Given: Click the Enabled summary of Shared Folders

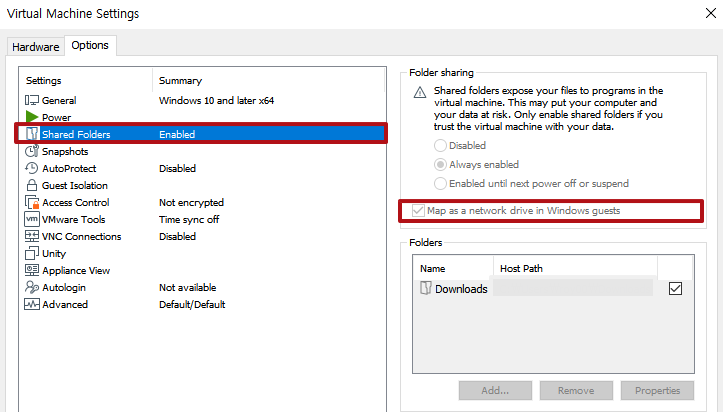Looking at the screenshot, I should [x=177, y=135].
